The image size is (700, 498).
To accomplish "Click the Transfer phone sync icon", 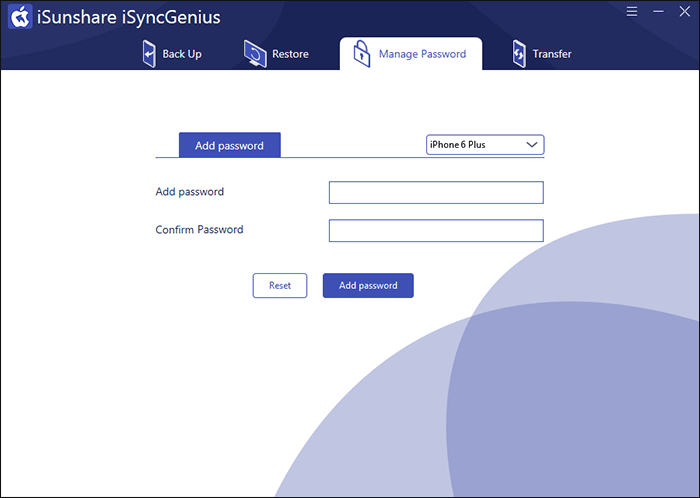I will click(x=519, y=54).
